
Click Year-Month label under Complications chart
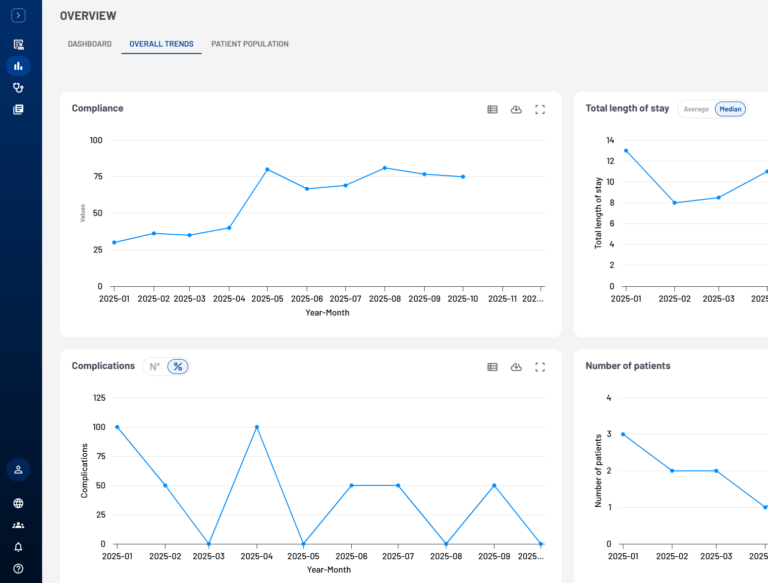coord(329,570)
